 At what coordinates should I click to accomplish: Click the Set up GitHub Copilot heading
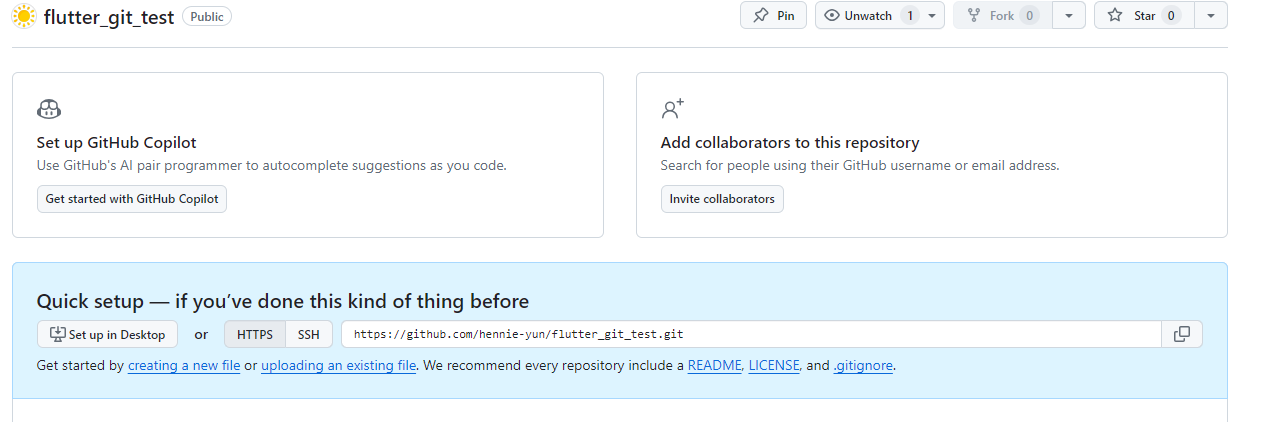(117, 143)
